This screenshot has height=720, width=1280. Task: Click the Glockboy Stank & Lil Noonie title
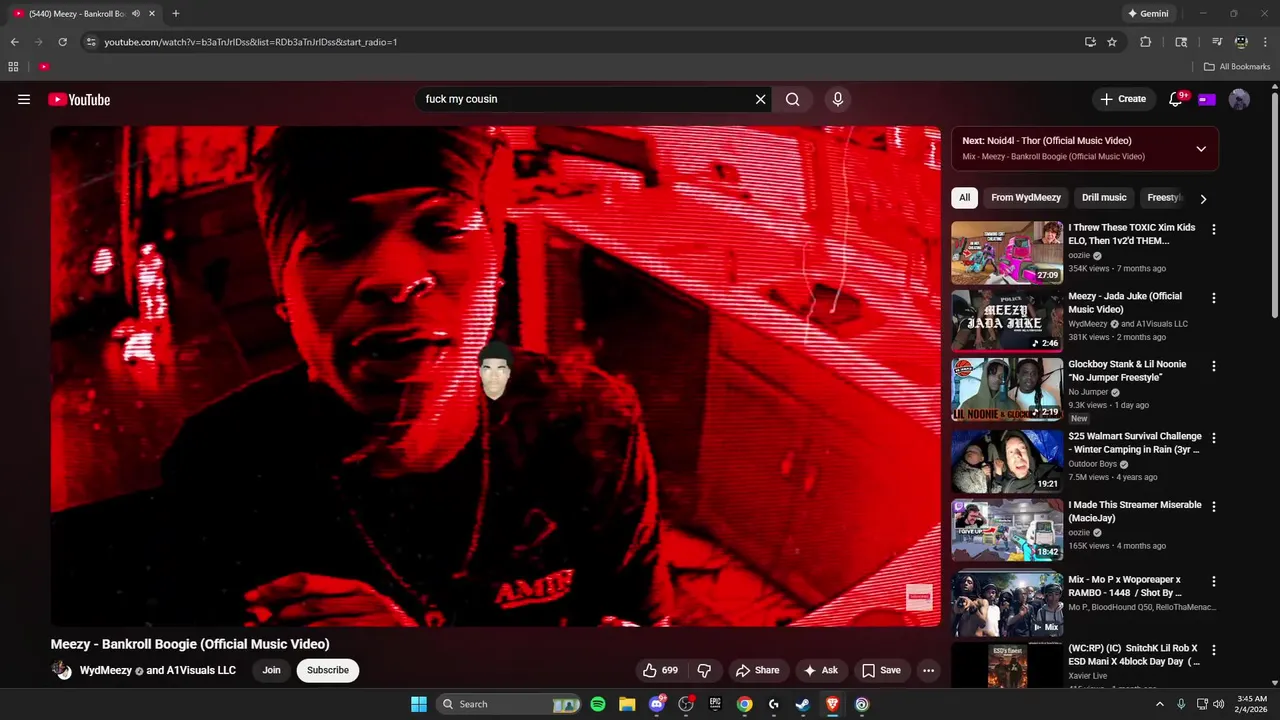[1127, 370]
